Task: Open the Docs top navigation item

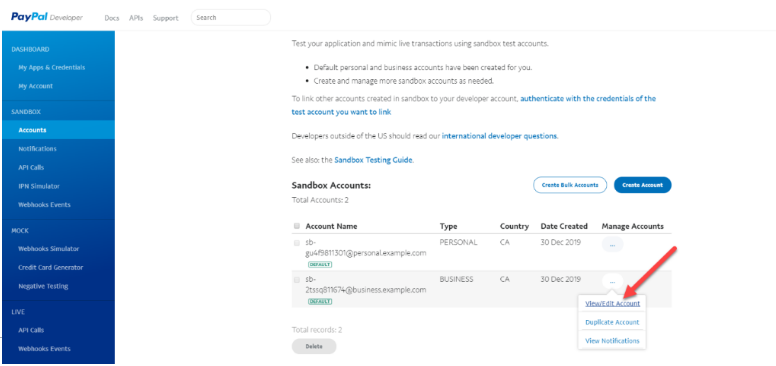Action: coord(112,18)
